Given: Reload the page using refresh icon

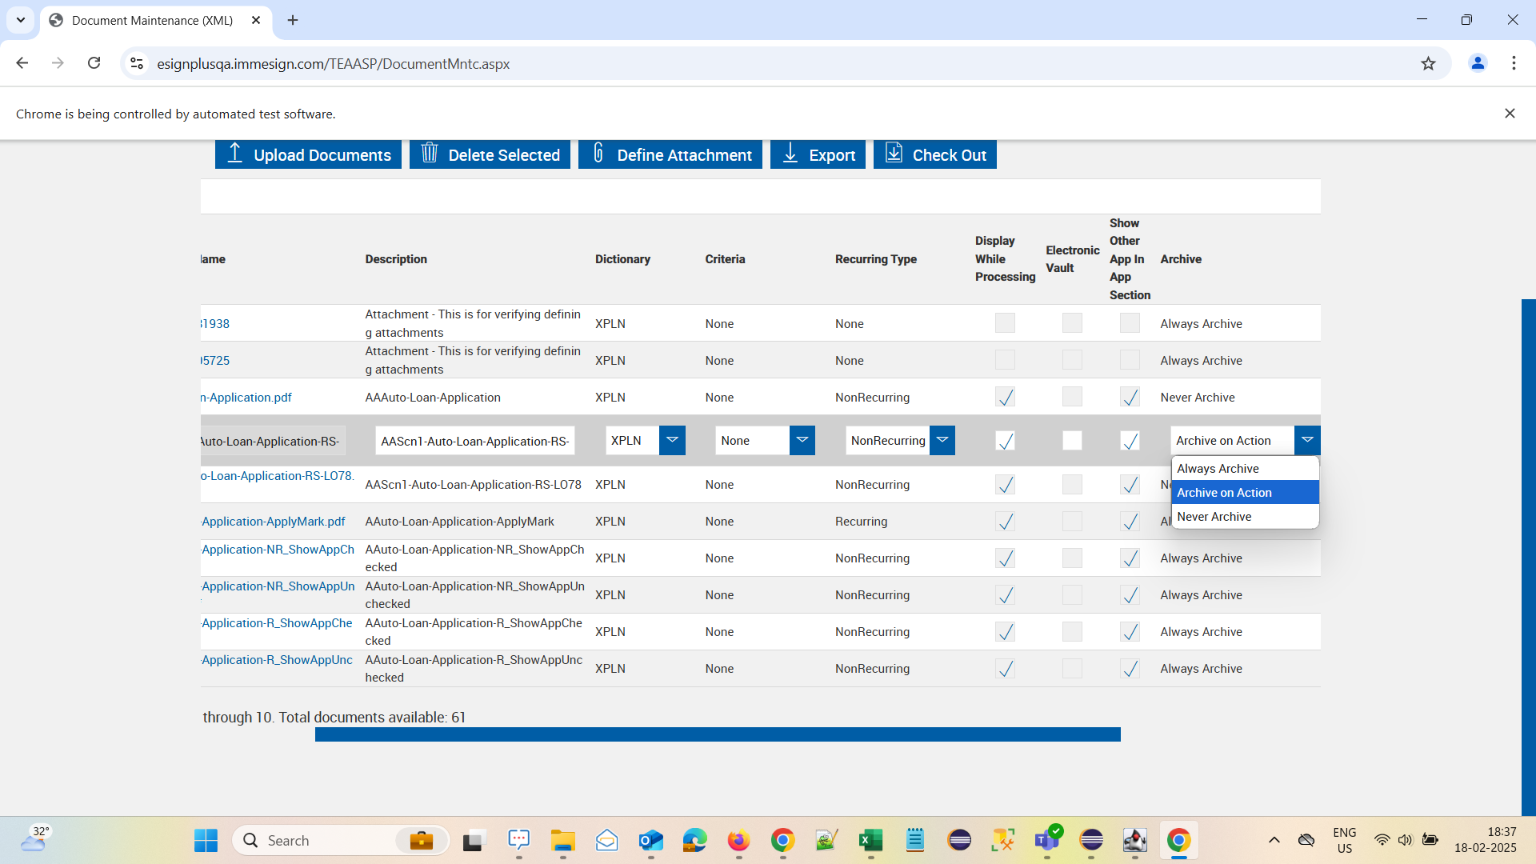Looking at the screenshot, I should click(x=94, y=63).
